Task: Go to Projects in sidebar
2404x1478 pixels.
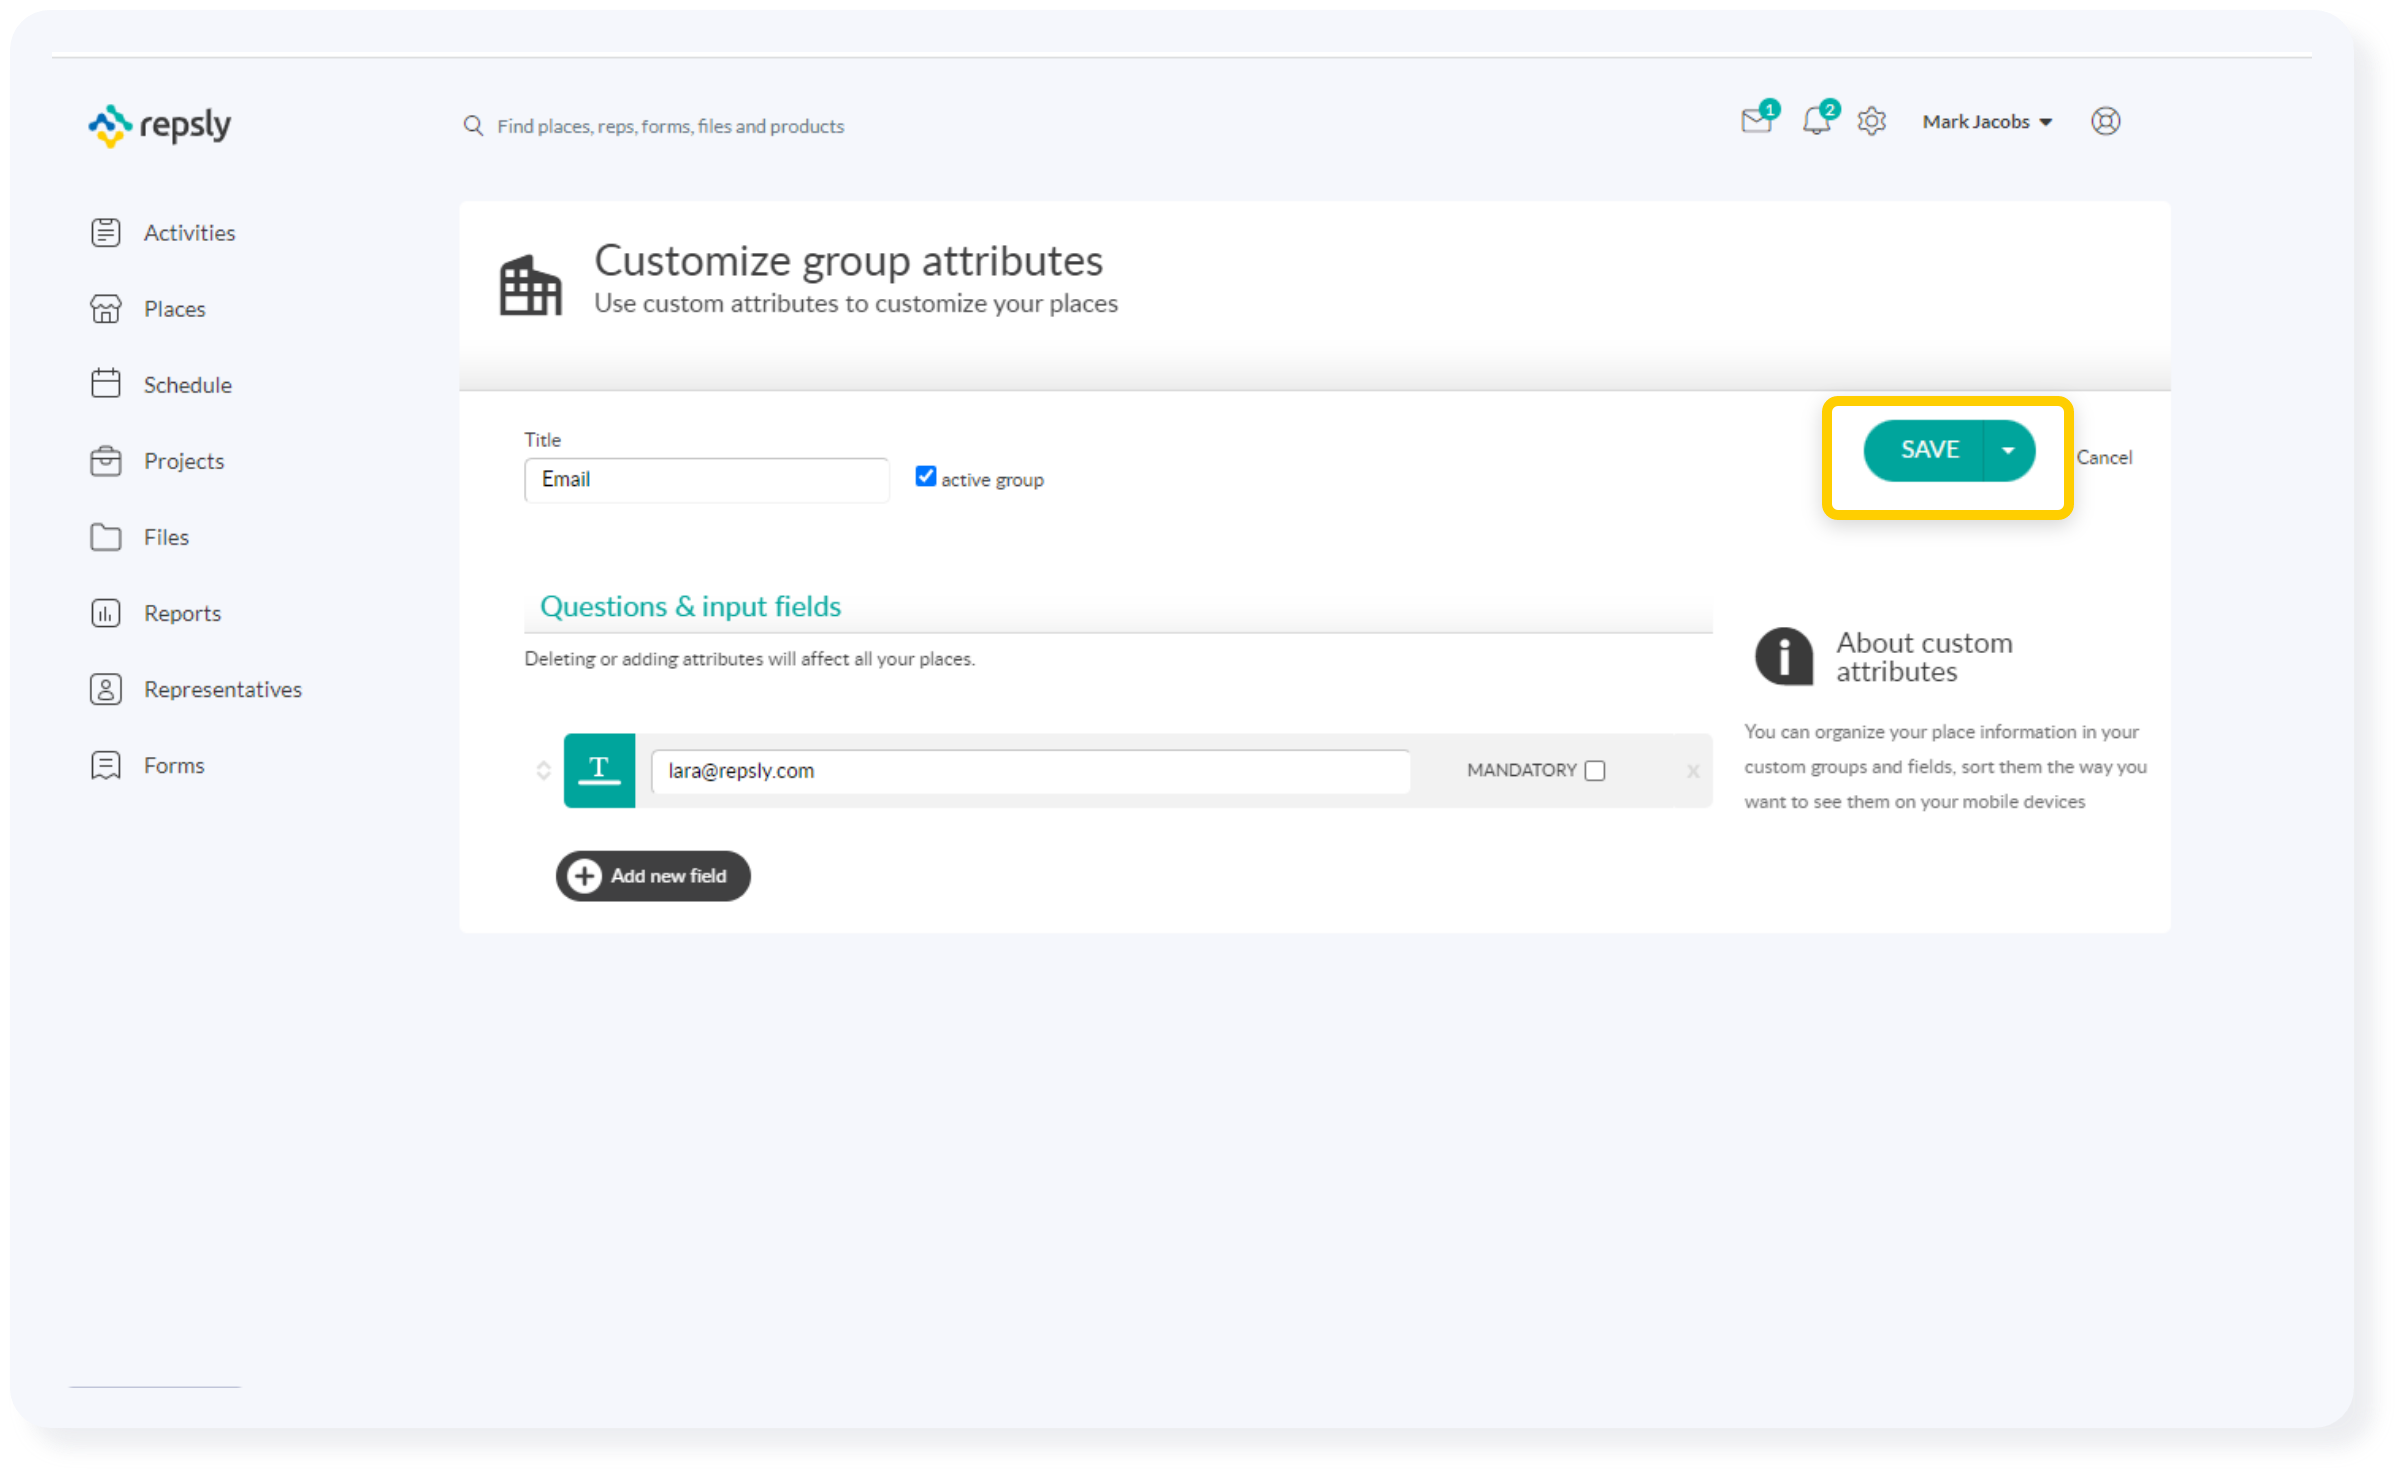Action: [x=184, y=461]
